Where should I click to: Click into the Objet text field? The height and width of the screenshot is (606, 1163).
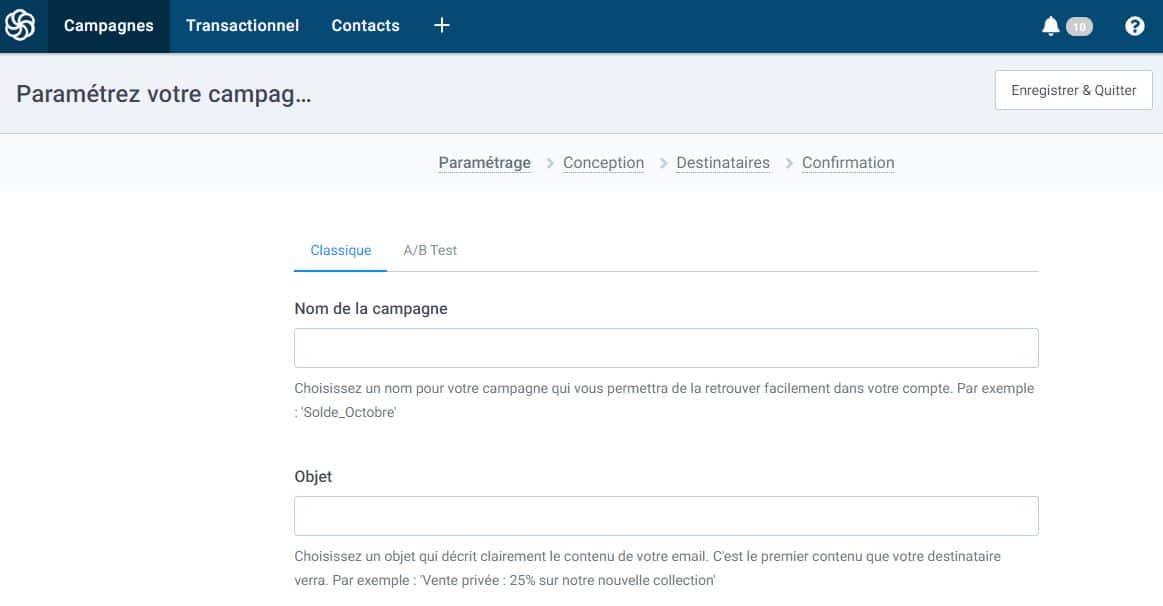(666, 516)
